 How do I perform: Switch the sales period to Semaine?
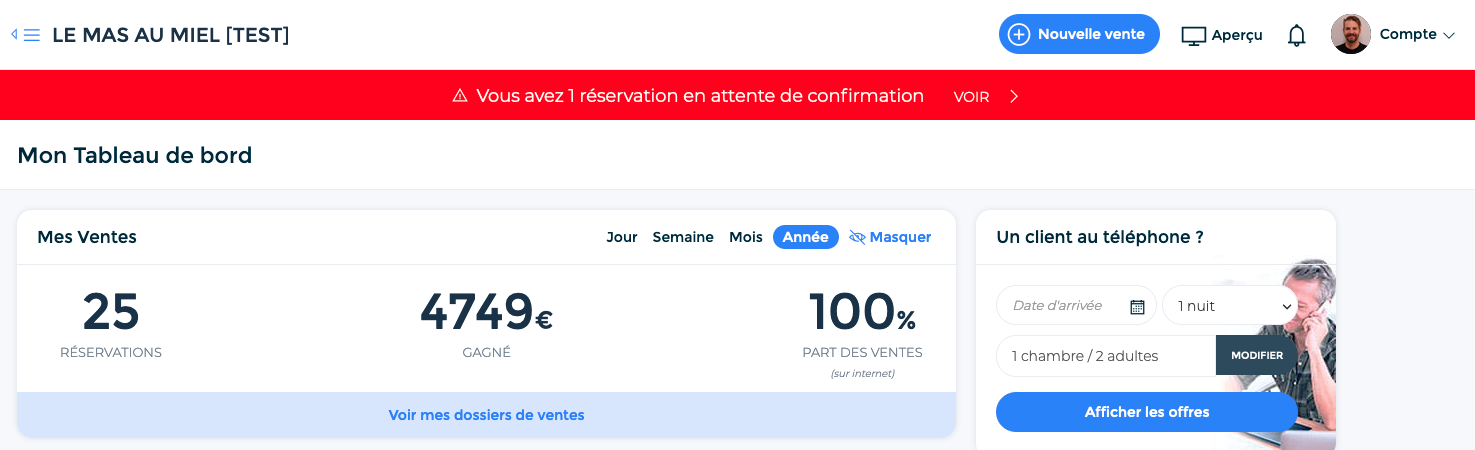(683, 237)
